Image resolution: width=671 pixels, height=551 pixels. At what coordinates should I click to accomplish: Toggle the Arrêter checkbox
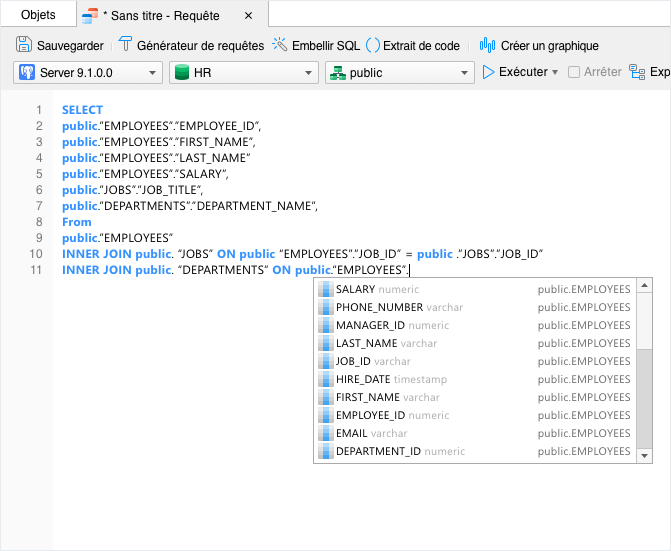[573, 72]
